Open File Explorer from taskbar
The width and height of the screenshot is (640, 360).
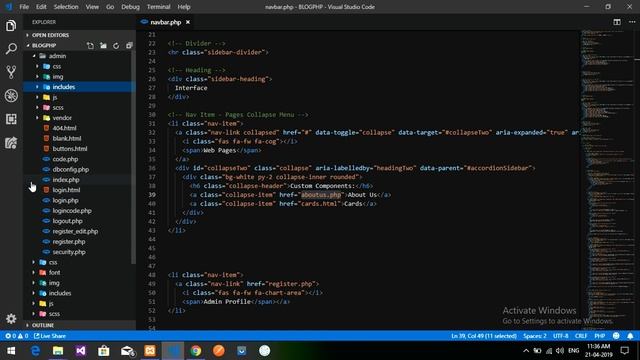click(x=58, y=351)
